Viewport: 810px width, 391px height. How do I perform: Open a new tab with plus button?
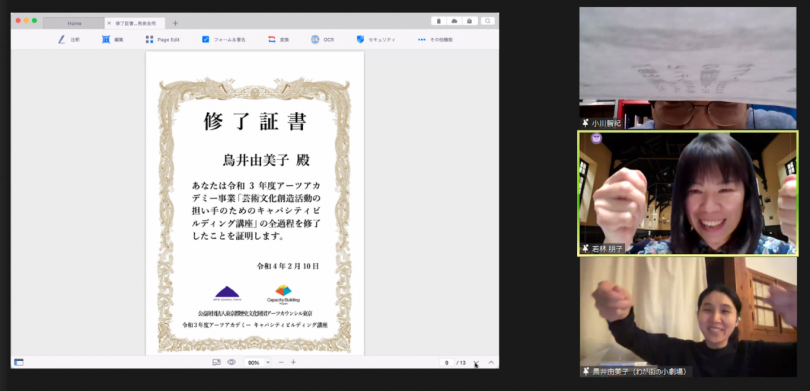click(x=175, y=23)
